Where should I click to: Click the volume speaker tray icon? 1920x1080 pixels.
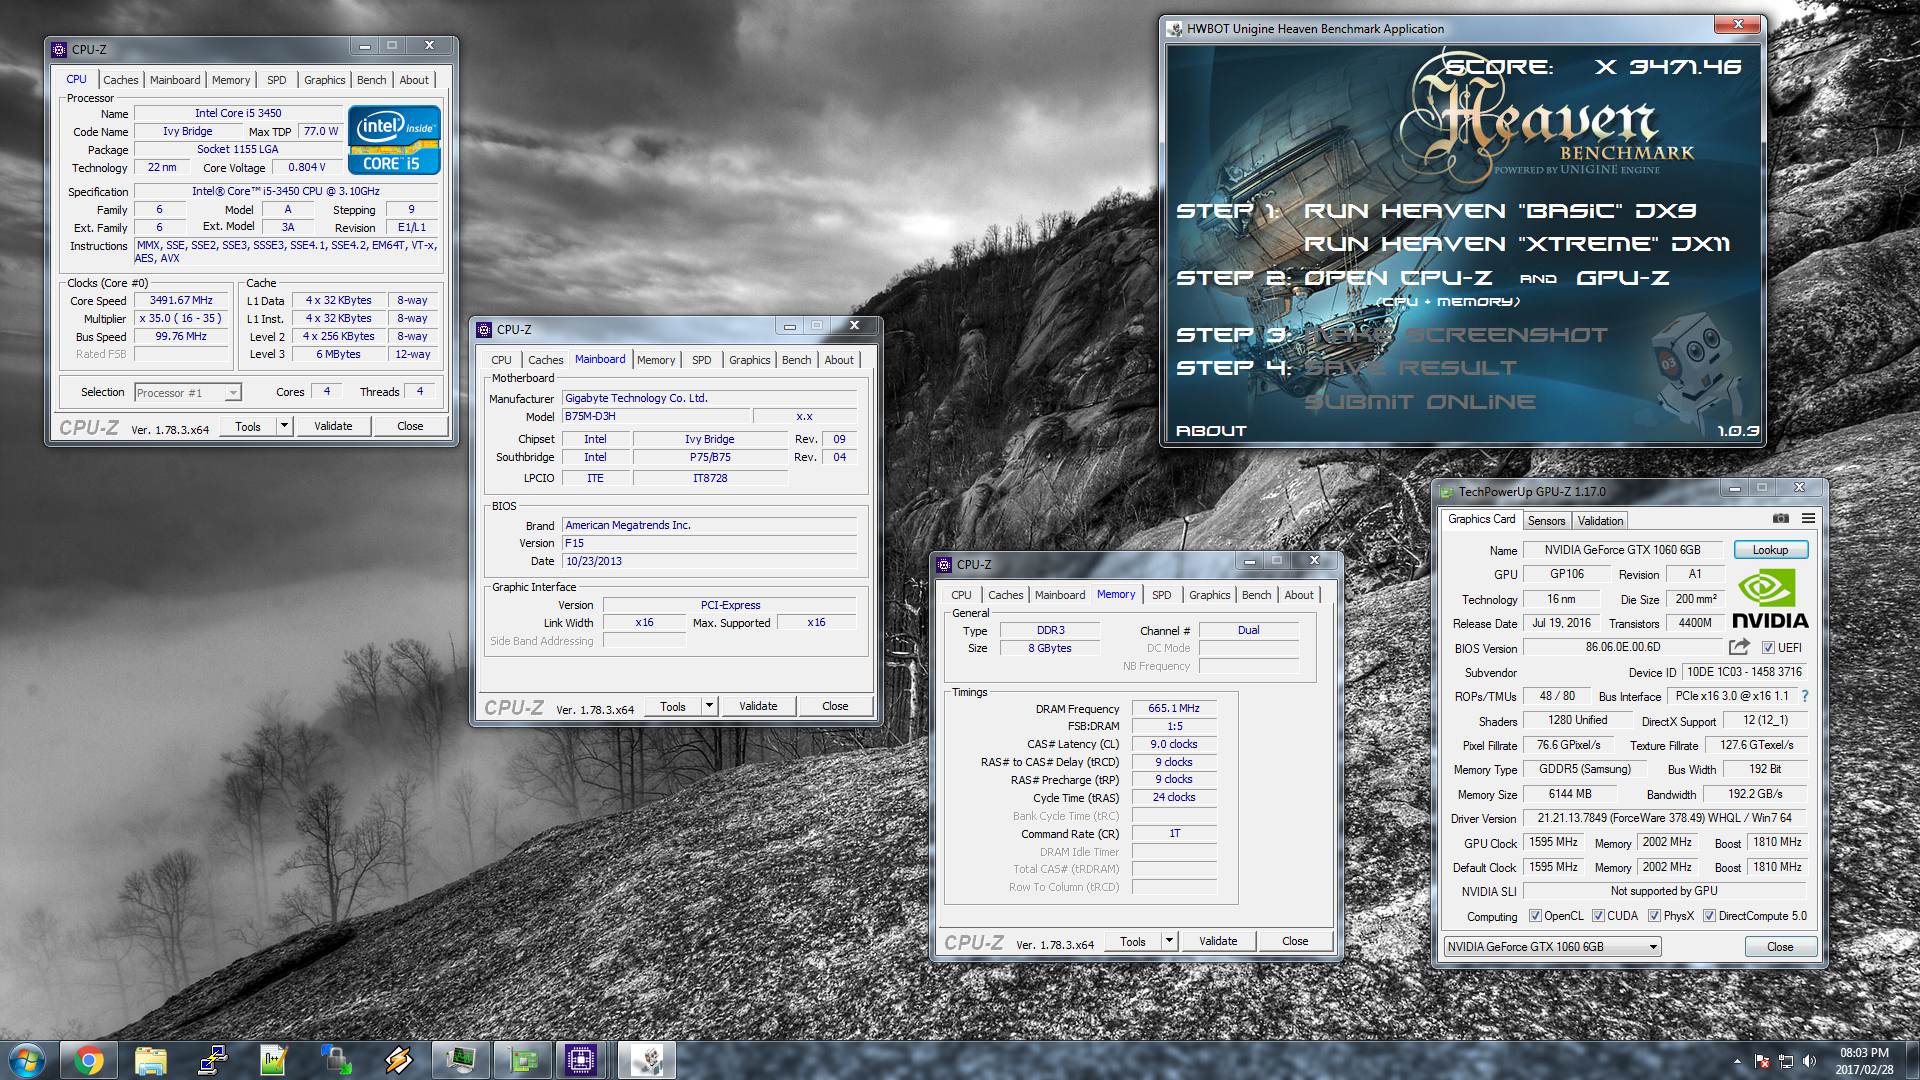pos(1808,1061)
